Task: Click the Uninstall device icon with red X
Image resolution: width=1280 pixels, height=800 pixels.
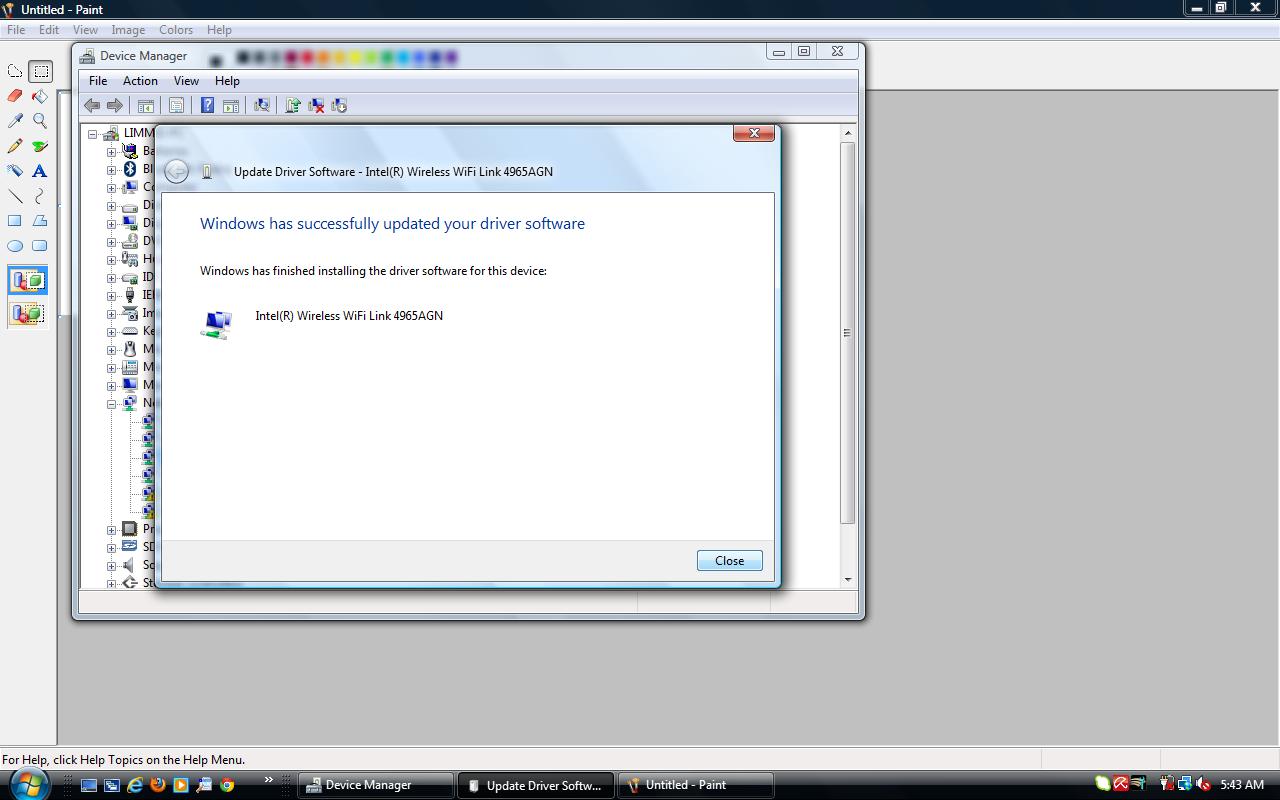Action: 316,105
